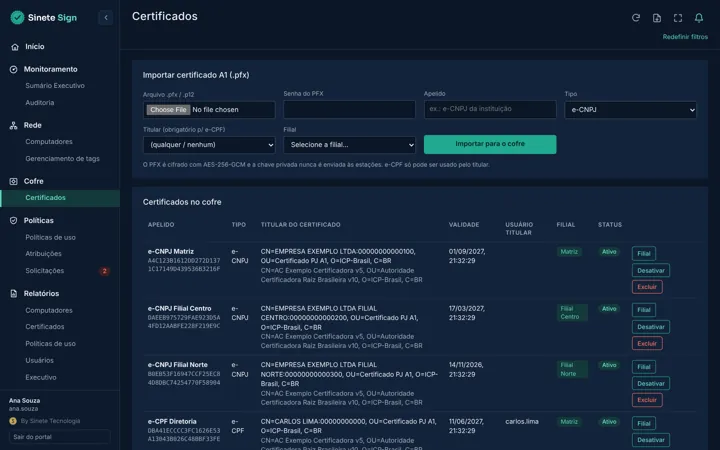Open notifications bell
Viewport: 720px width, 450px height.
click(x=699, y=17)
